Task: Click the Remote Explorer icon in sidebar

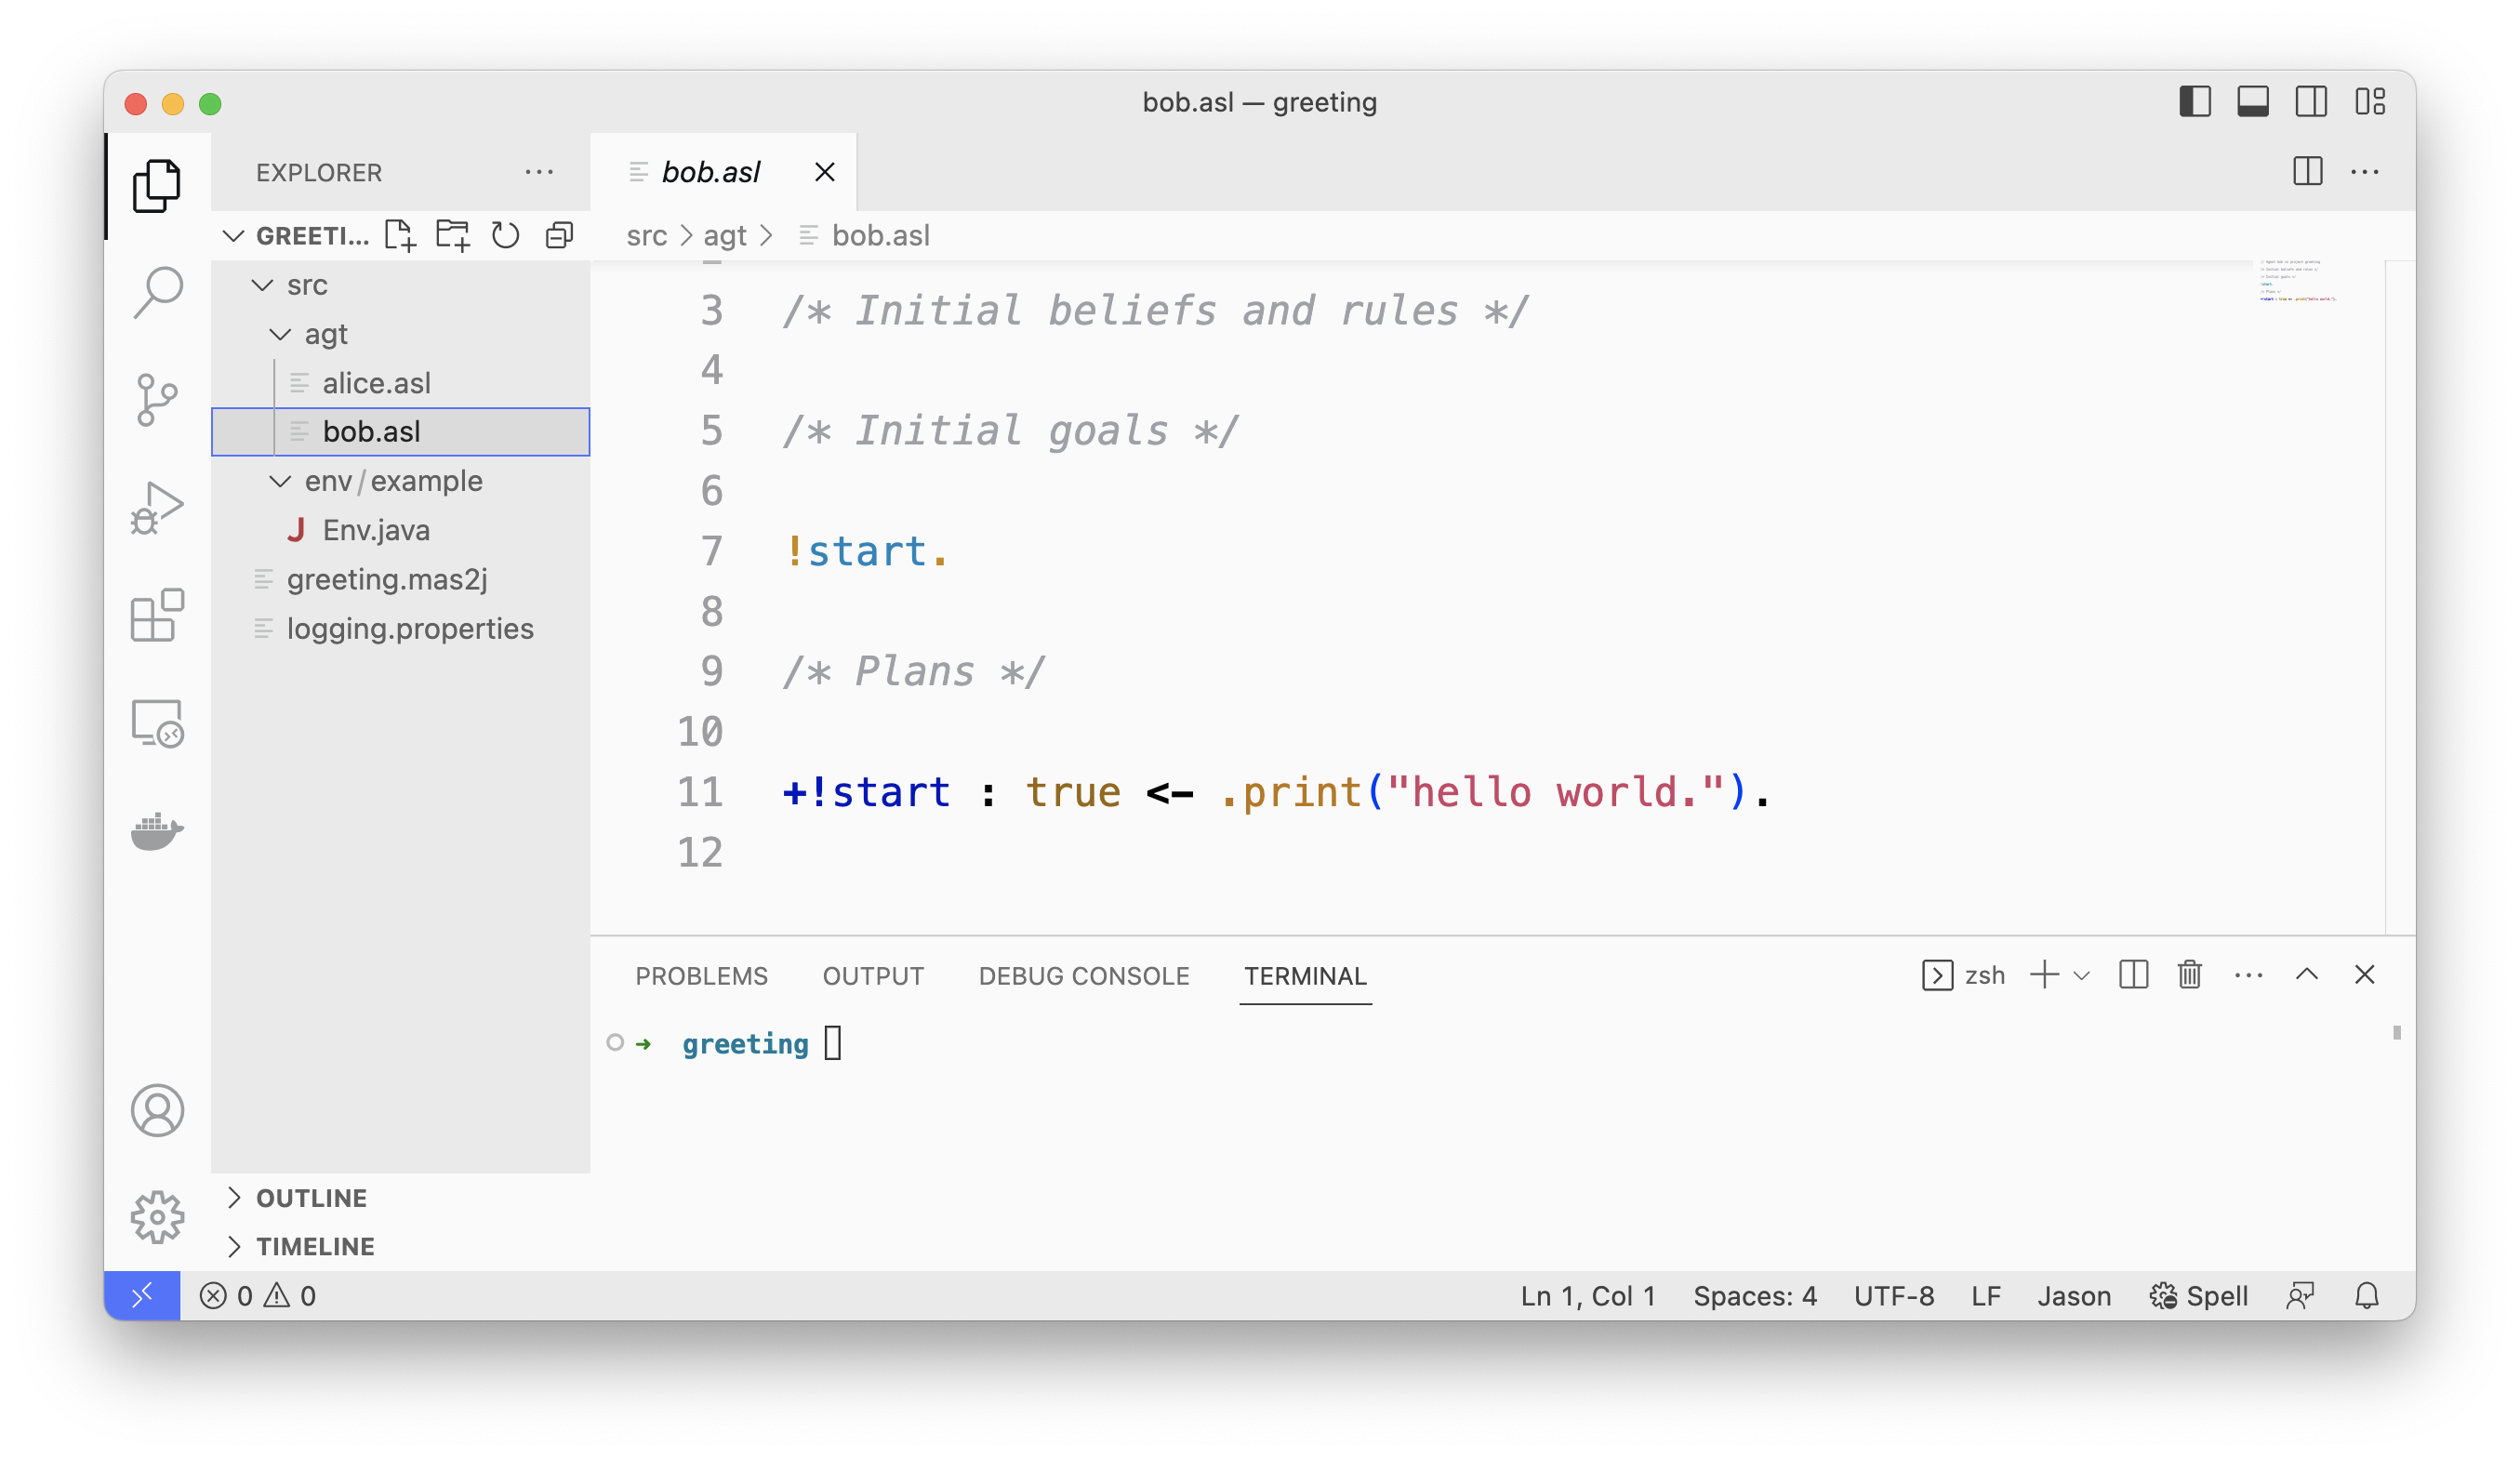Action: coord(156,729)
